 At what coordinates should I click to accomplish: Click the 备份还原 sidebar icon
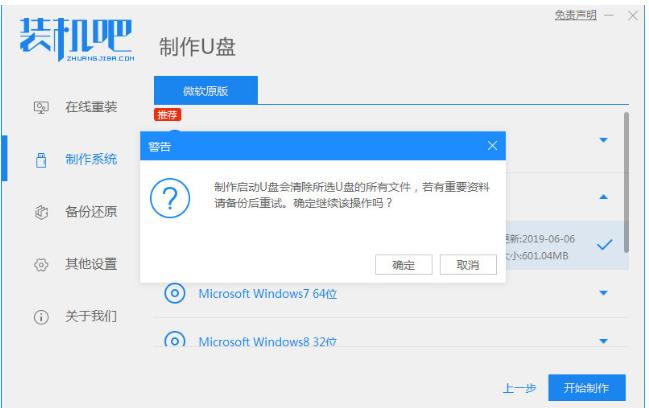pos(41,212)
